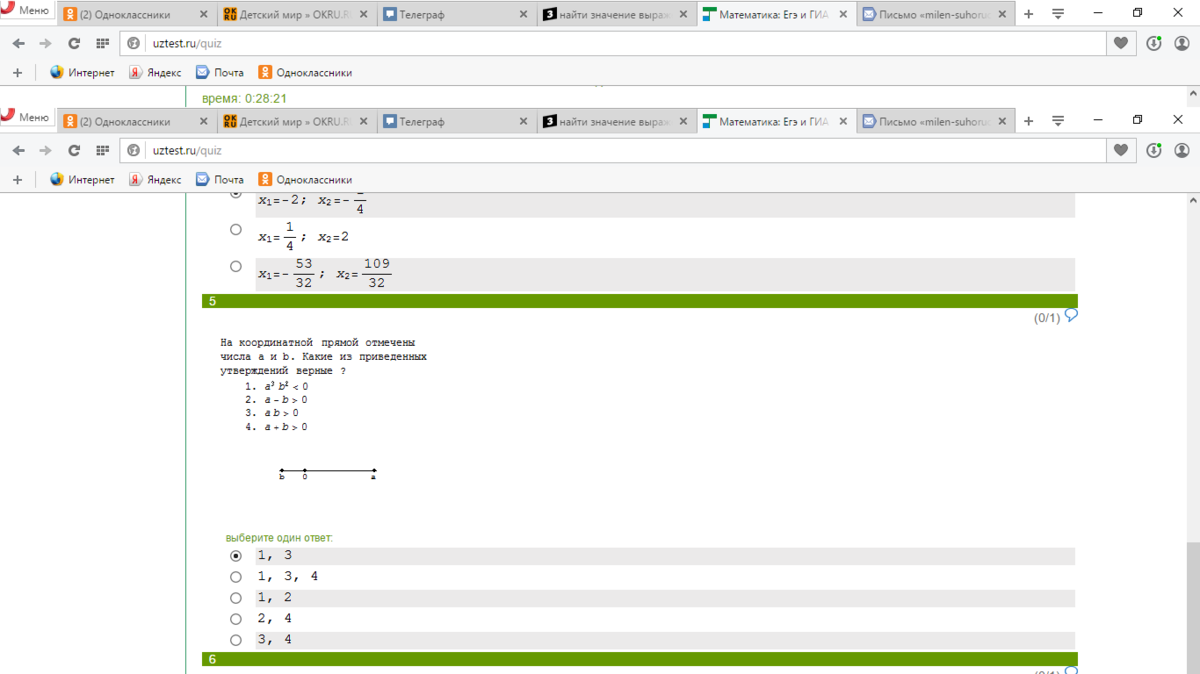Open Яндекс bookmark on upper bookmarks bar
The width and height of the screenshot is (1200, 674).
tap(155, 73)
